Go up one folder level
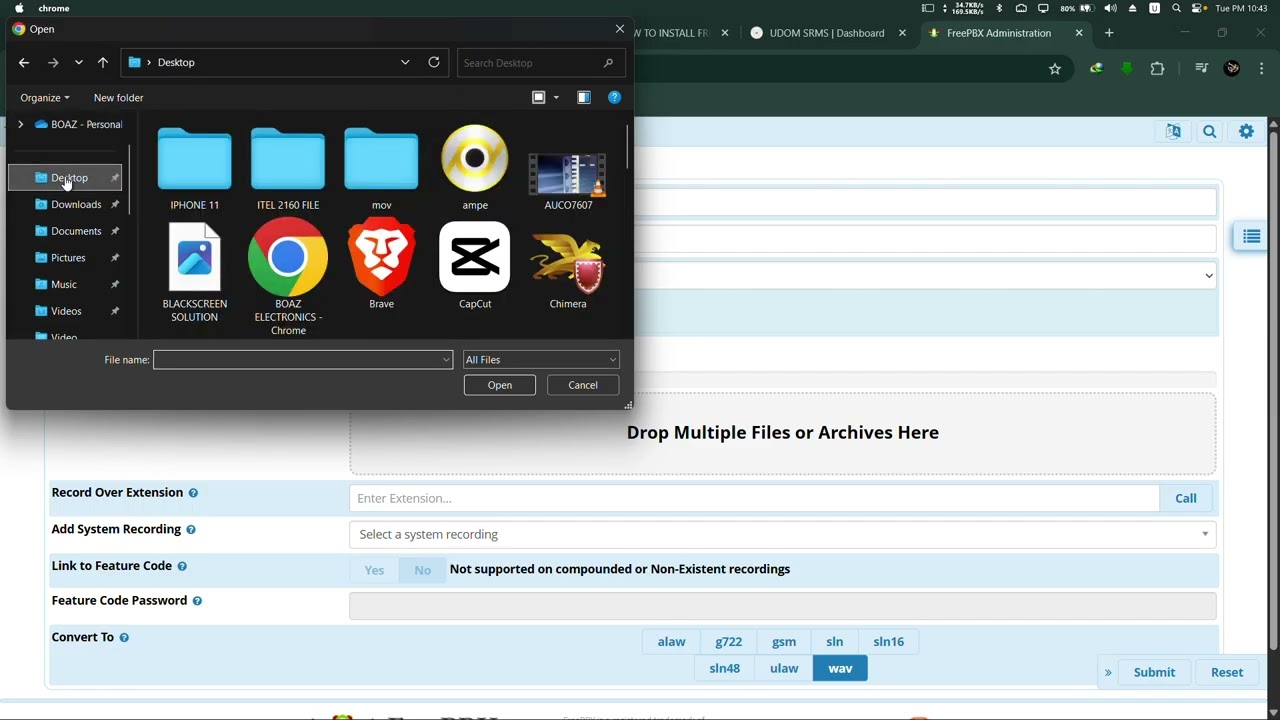The height and width of the screenshot is (720, 1280). coord(103,63)
